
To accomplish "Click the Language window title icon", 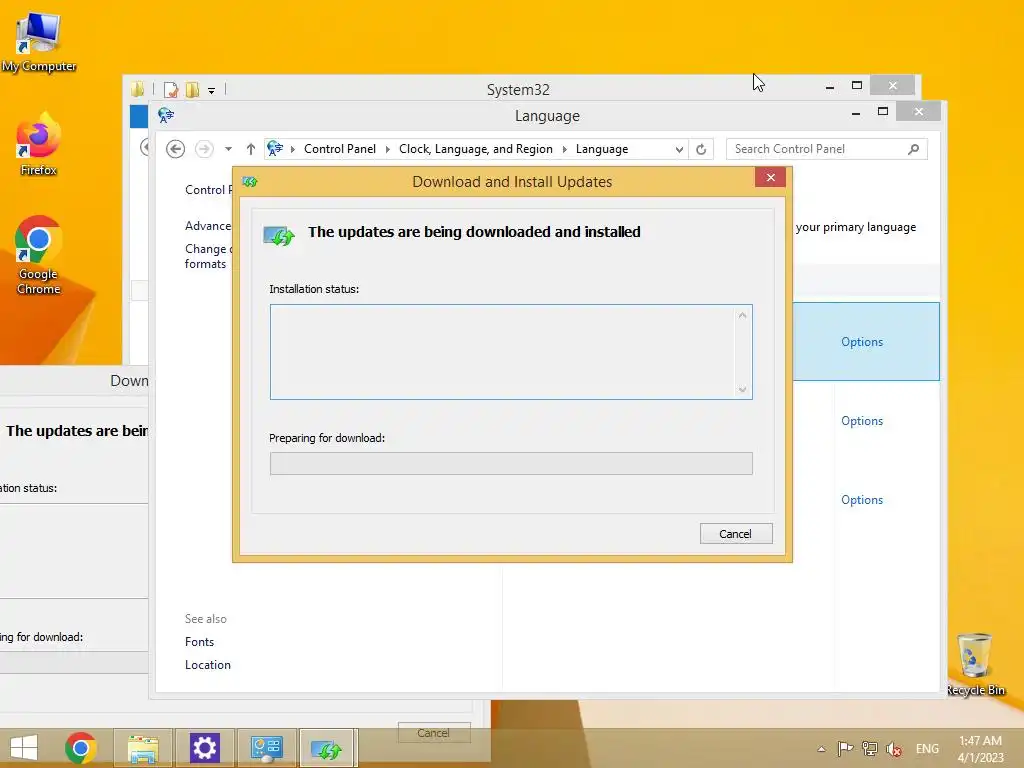I will (166, 116).
